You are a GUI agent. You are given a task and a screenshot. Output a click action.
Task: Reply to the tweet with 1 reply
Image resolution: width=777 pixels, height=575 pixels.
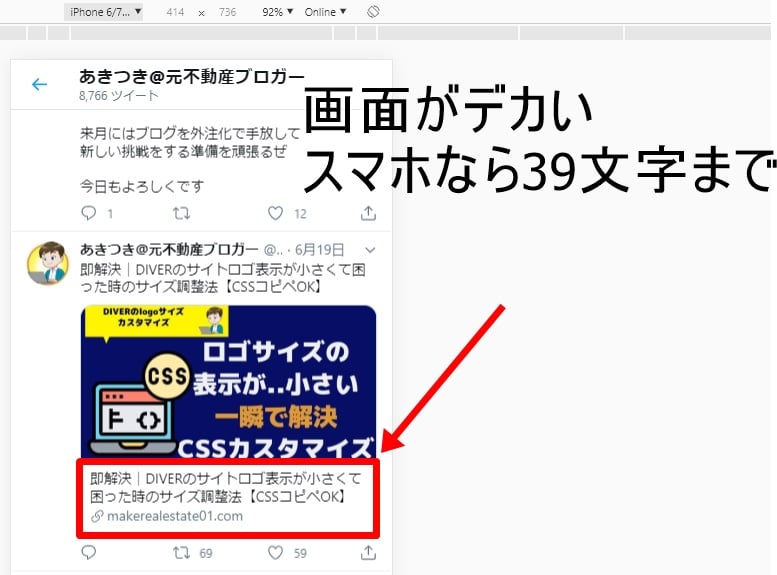point(88,213)
